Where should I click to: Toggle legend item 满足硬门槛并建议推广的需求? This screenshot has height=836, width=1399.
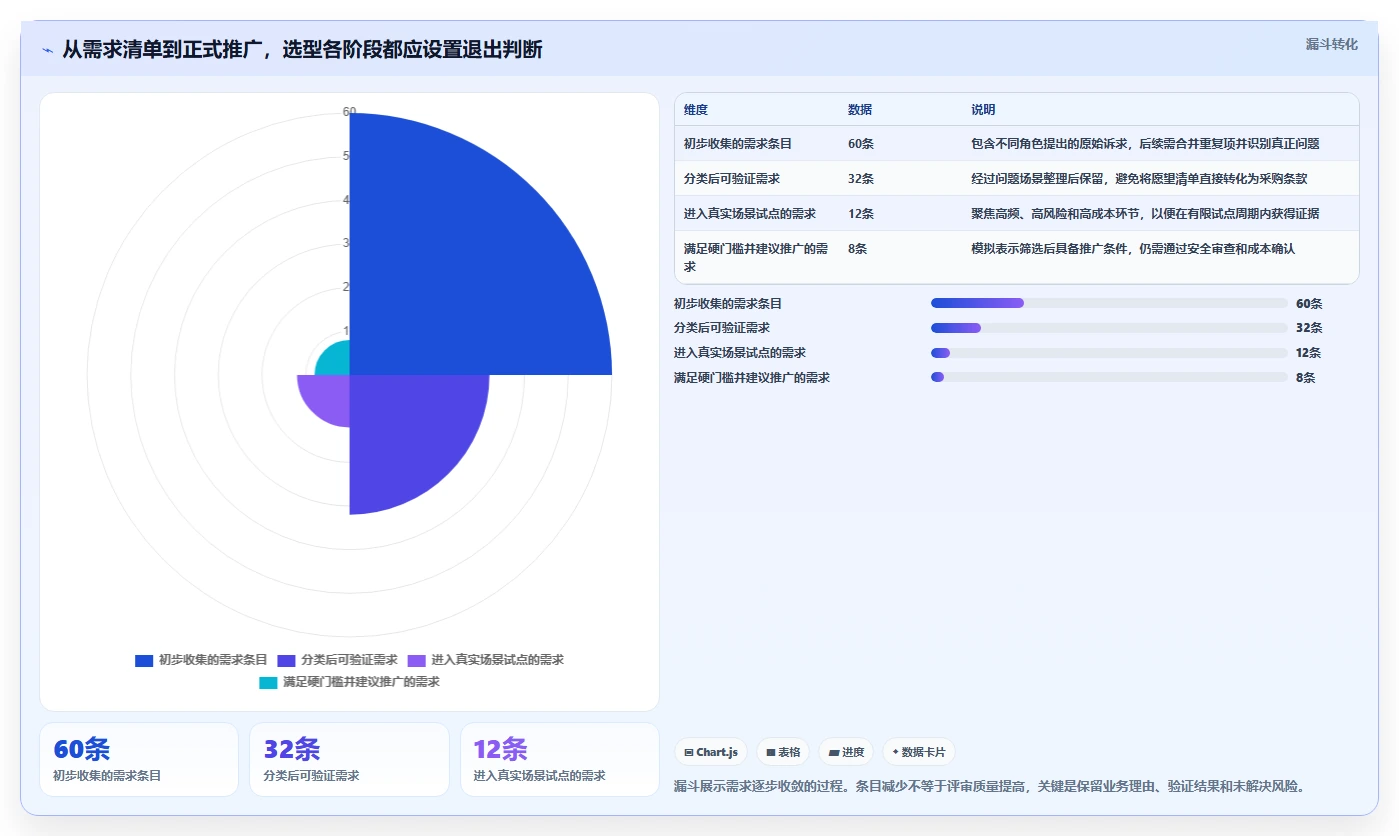tap(349, 682)
